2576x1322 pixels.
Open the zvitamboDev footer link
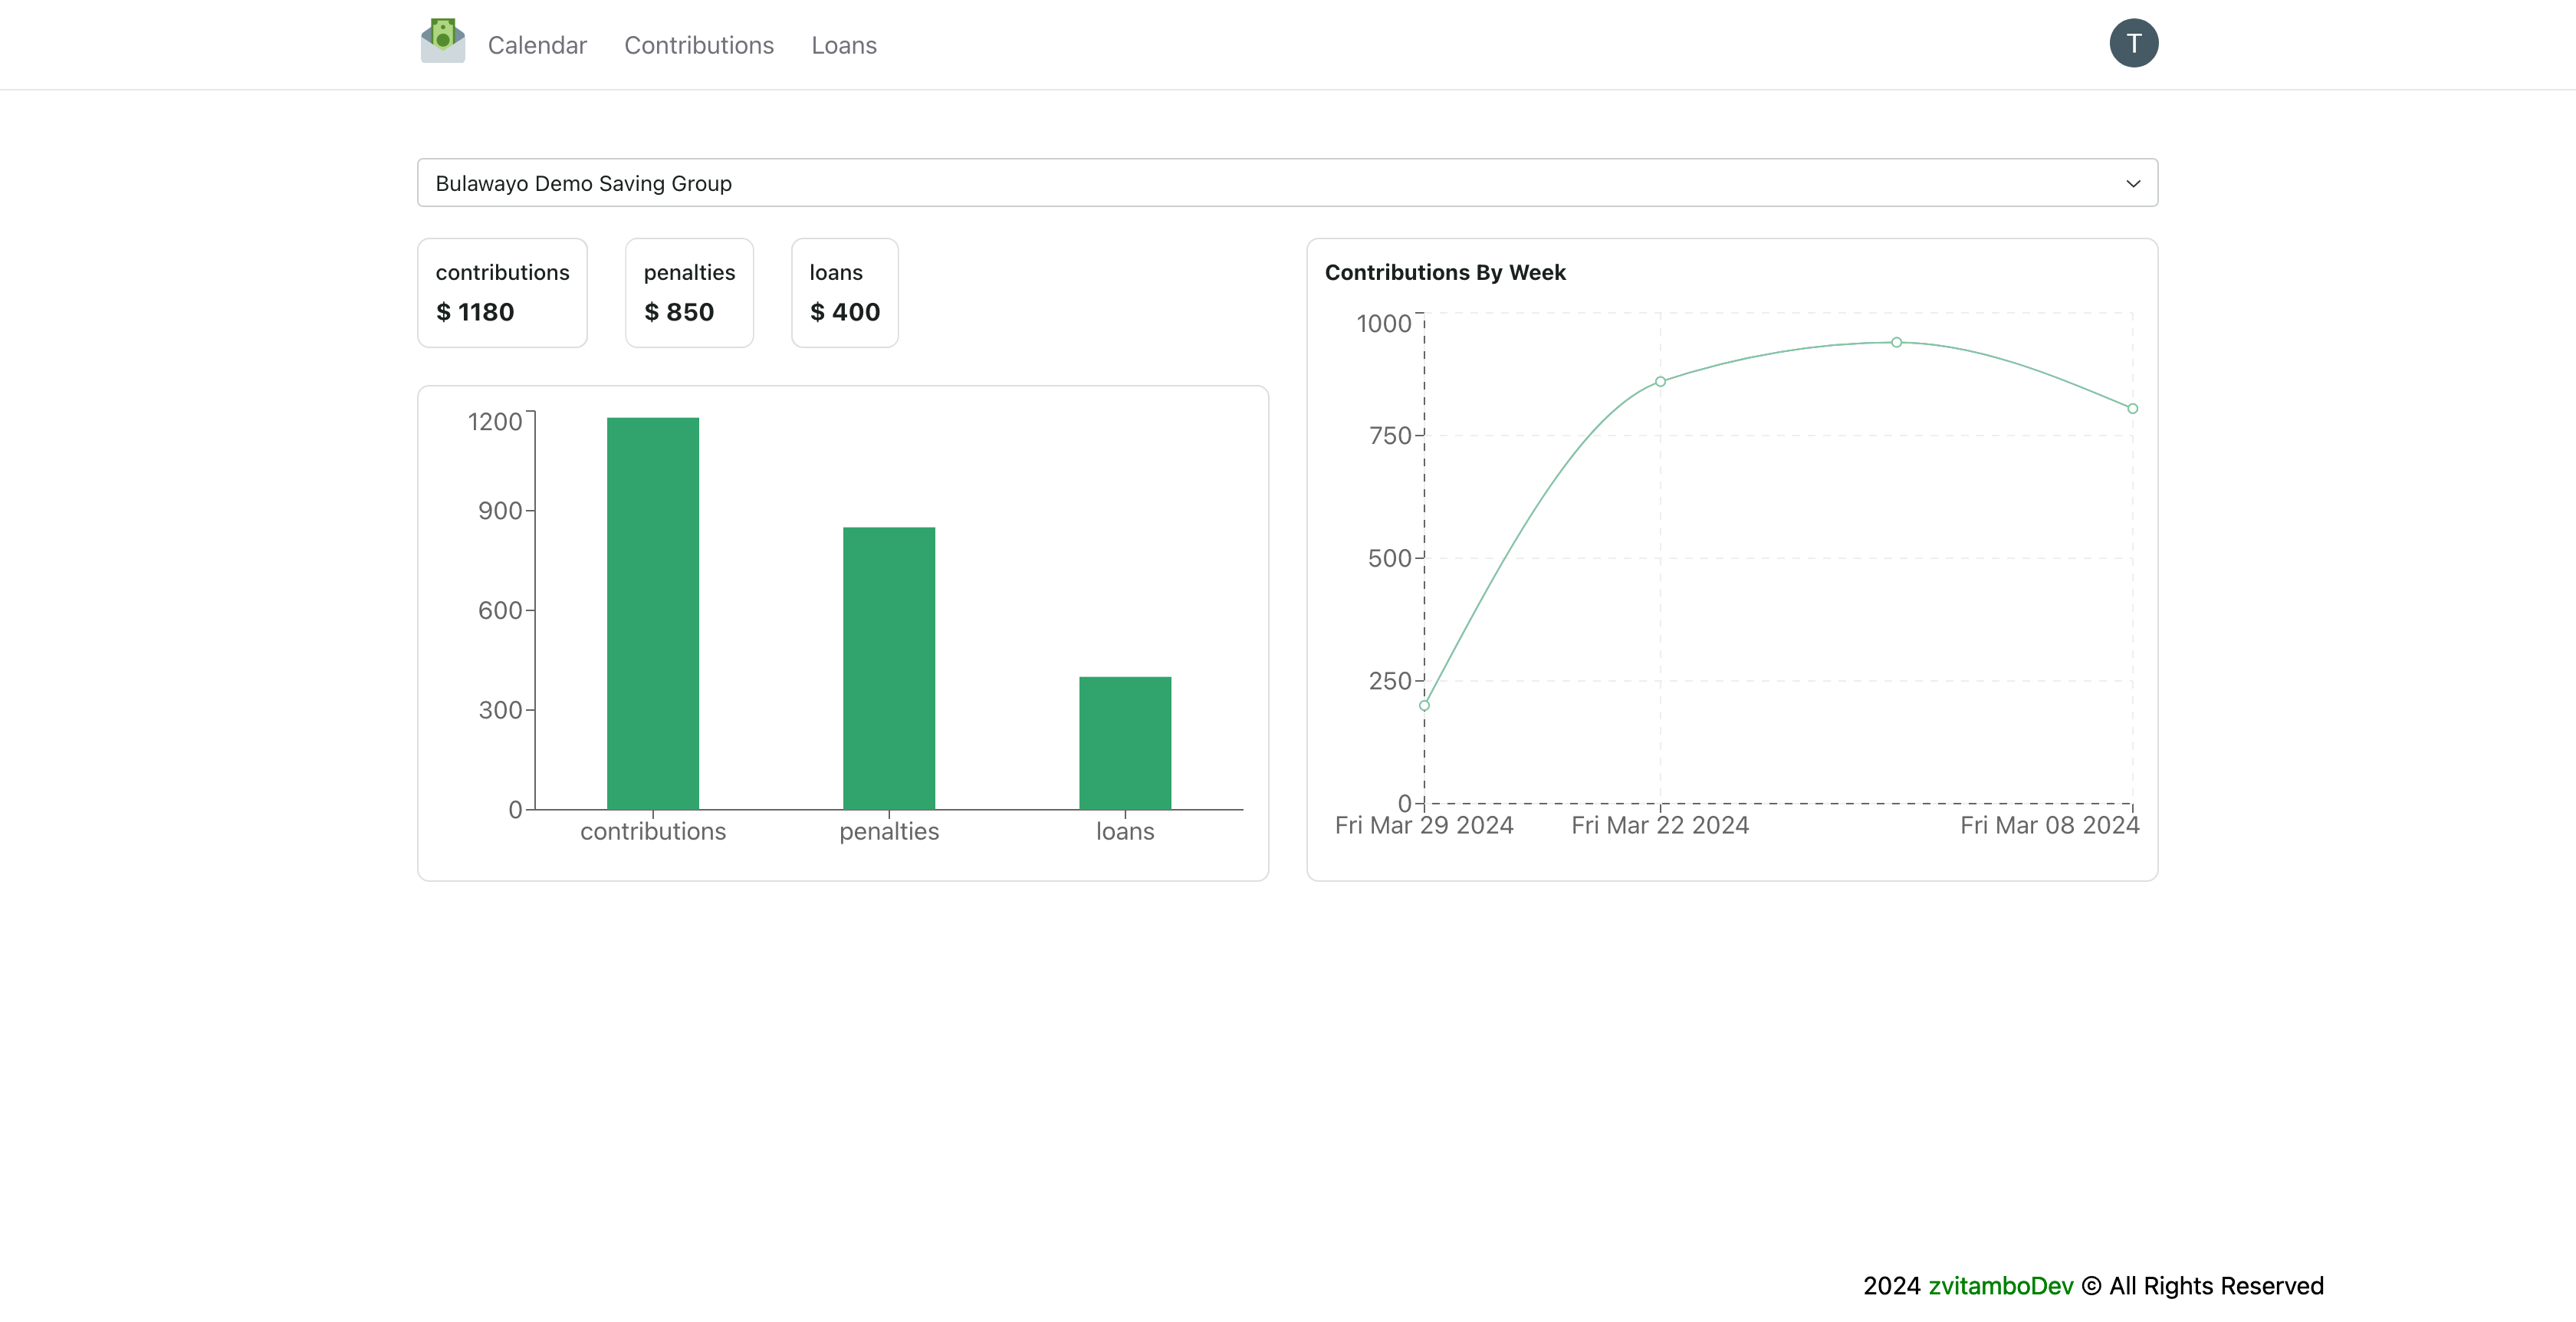[x=2000, y=1285]
